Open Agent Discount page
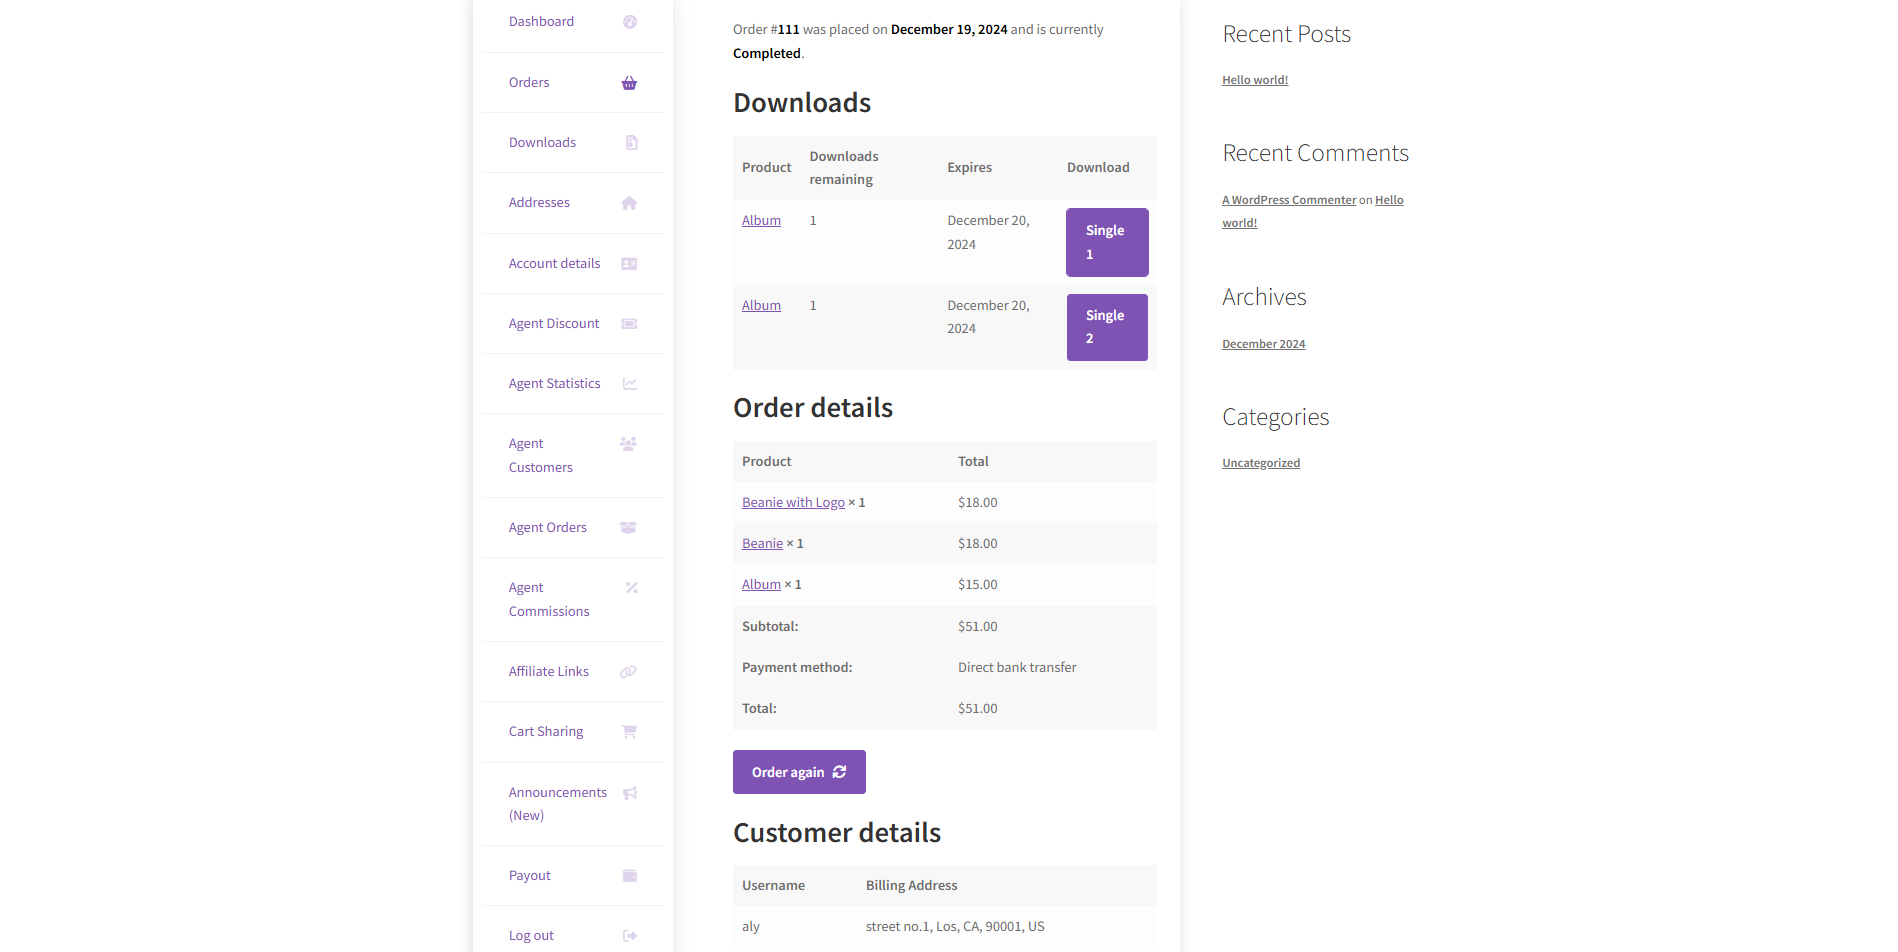Screen dimensions: 1898x952 (x=554, y=324)
